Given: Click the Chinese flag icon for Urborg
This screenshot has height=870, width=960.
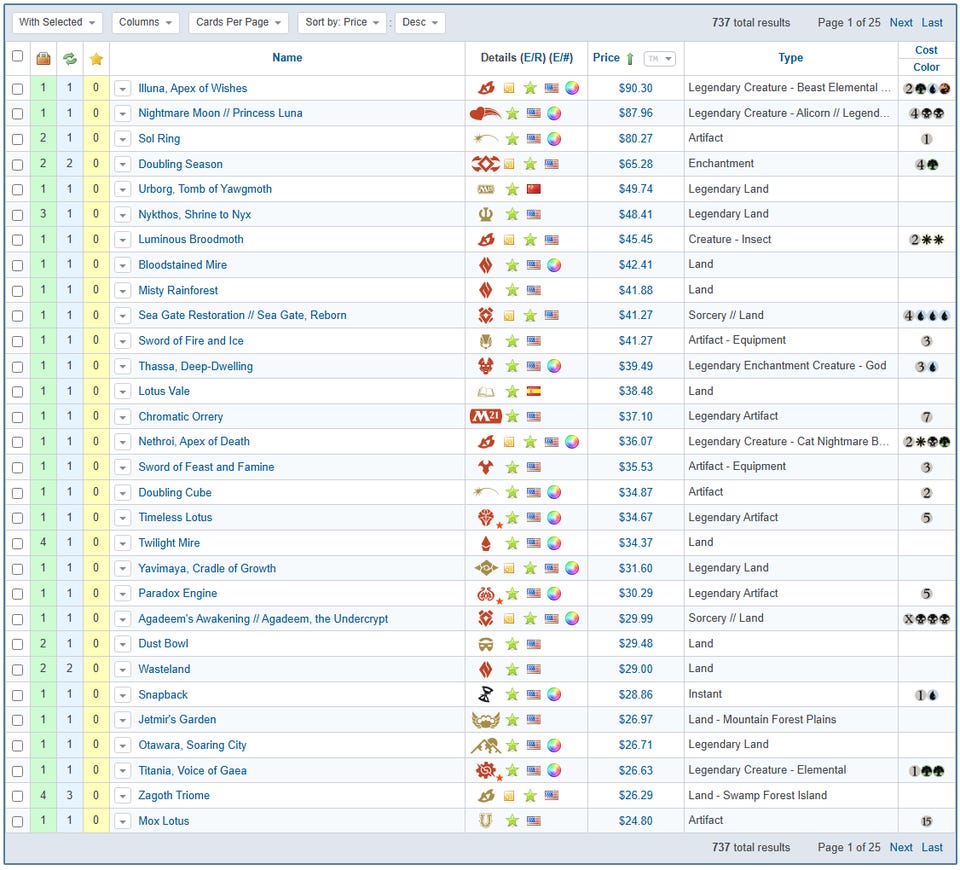Looking at the screenshot, I should pos(534,189).
